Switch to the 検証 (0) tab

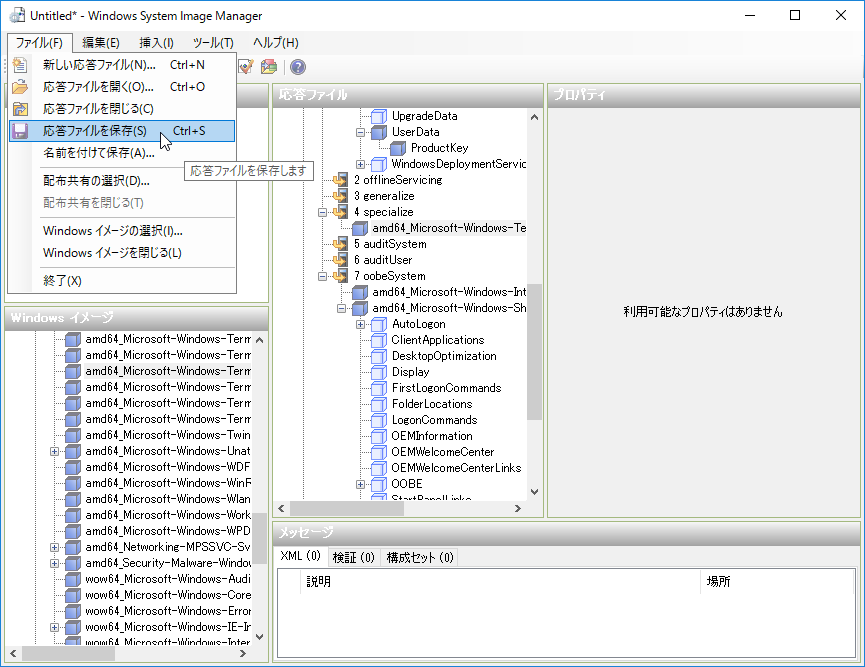pos(353,558)
